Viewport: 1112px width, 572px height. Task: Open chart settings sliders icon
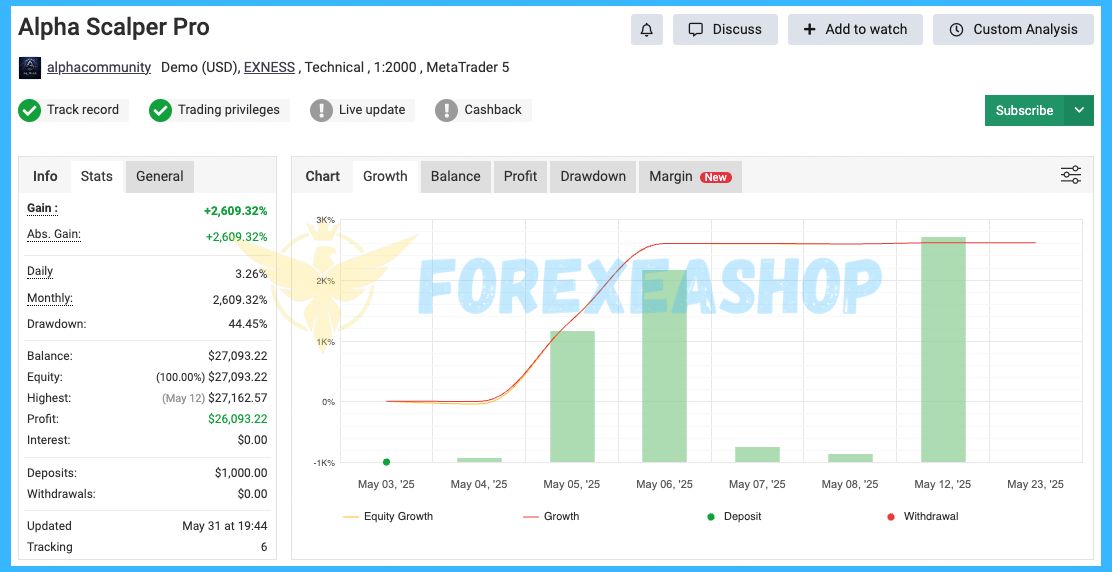tap(1070, 176)
